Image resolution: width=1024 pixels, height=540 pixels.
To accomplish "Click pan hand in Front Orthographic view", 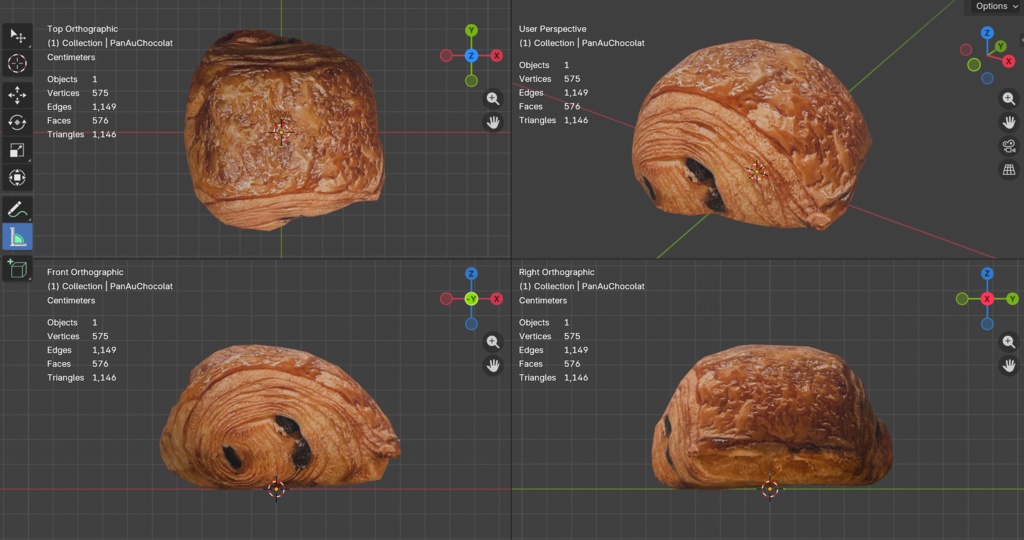I will pos(493,366).
